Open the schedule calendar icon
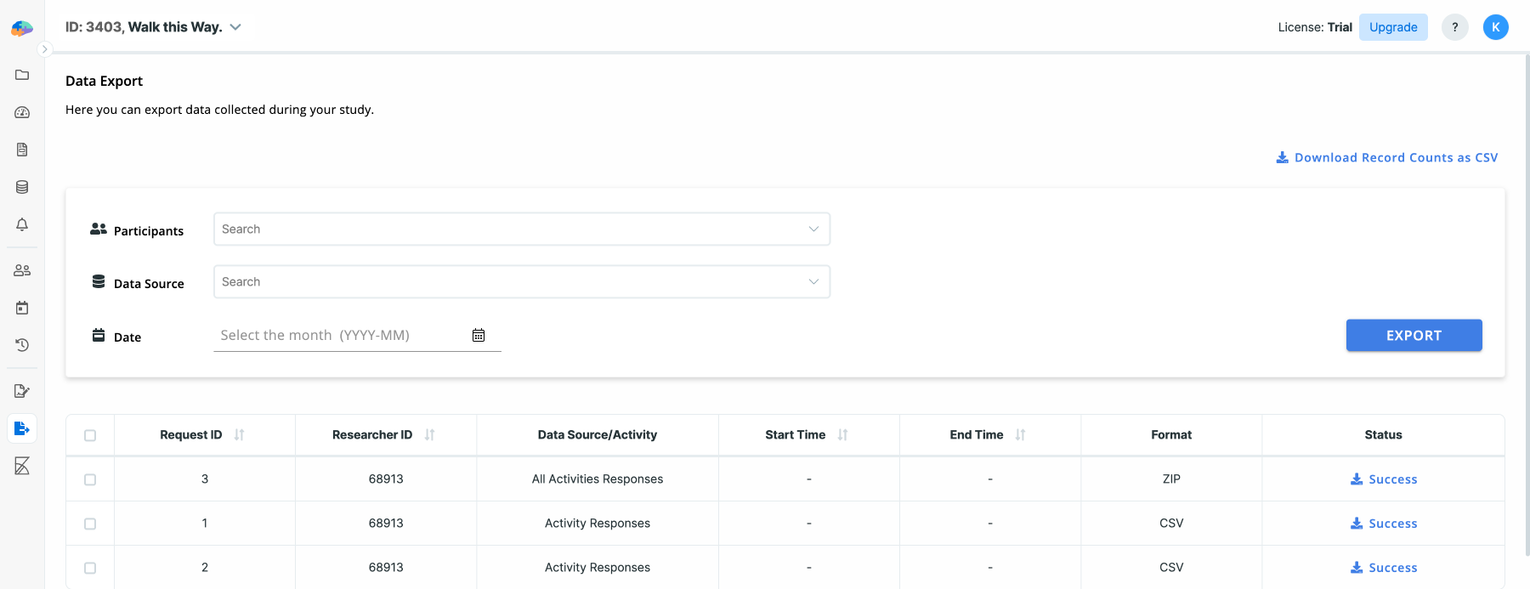 22,307
